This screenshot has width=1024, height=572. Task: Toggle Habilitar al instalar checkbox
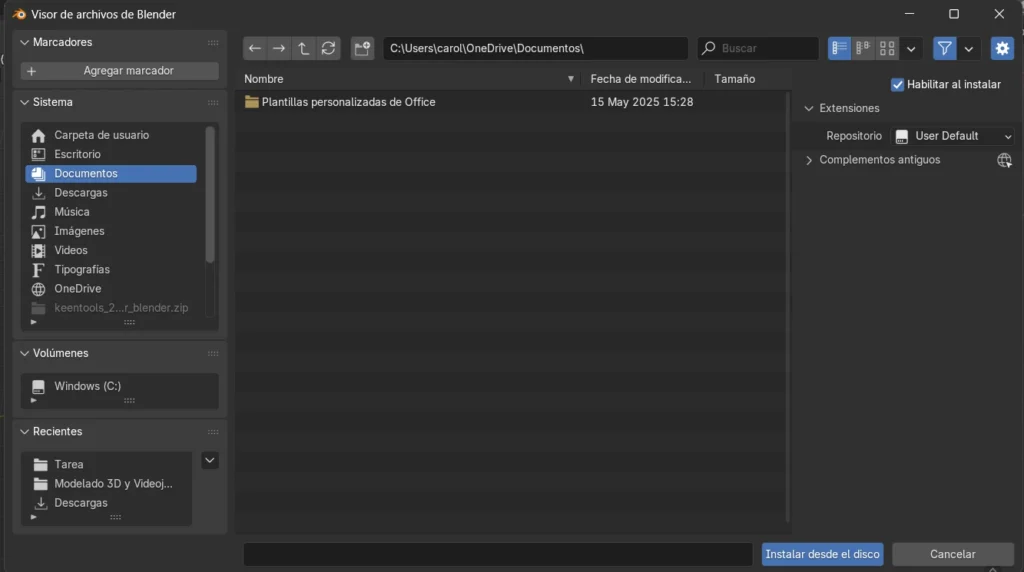897,85
